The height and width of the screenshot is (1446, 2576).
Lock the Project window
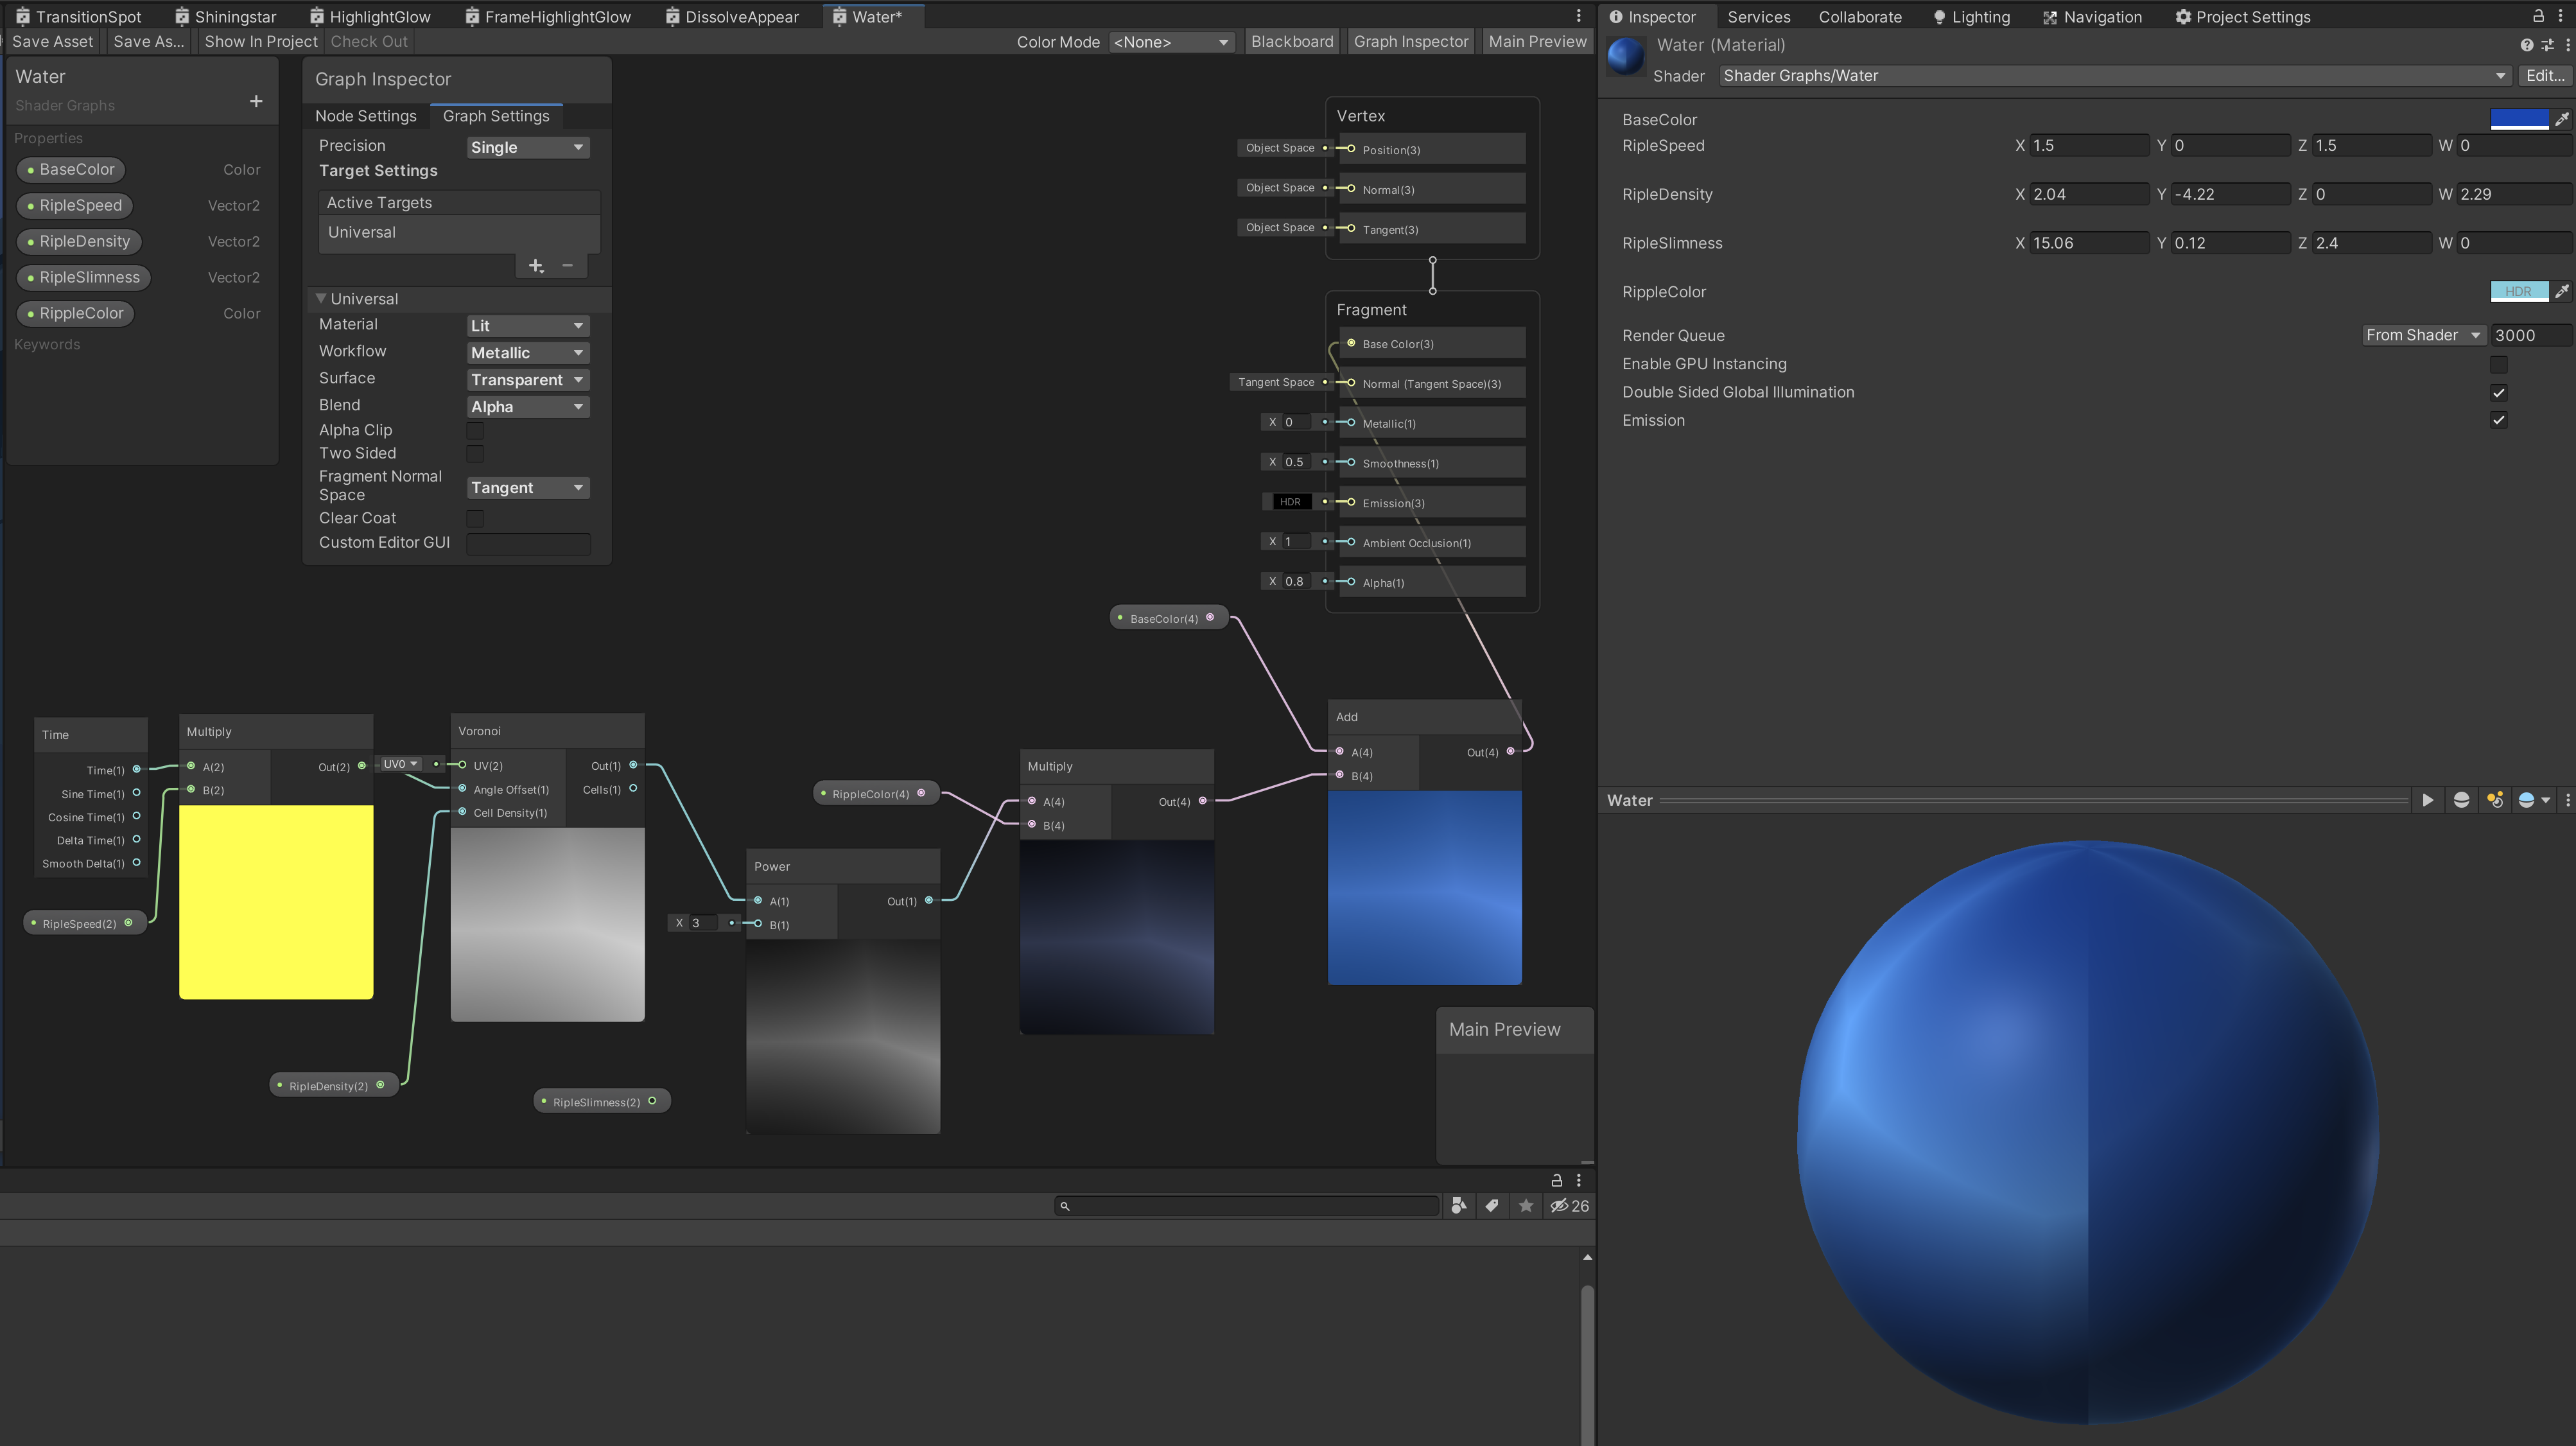1556,1180
